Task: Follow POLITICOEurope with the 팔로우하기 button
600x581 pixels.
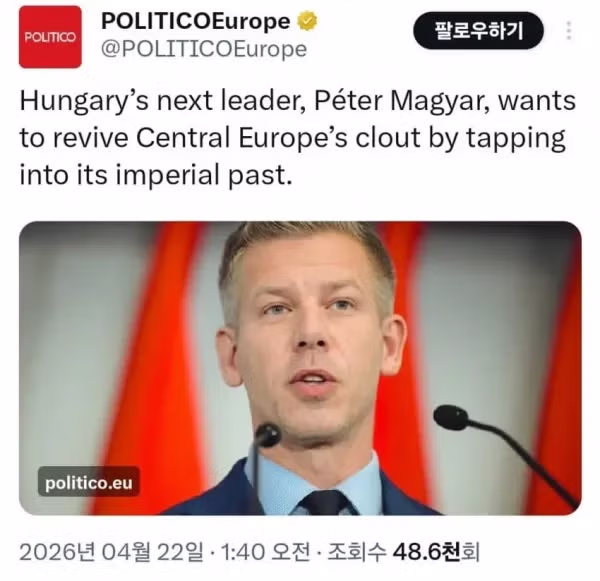Action: (x=478, y=30)
